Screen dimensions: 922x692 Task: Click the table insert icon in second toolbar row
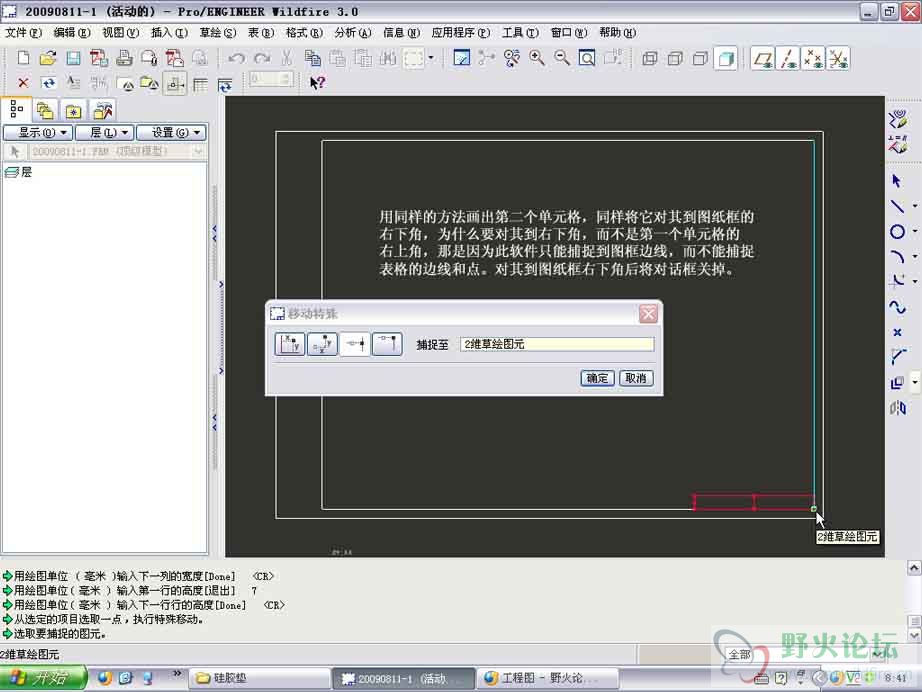(x=200, y=85)
